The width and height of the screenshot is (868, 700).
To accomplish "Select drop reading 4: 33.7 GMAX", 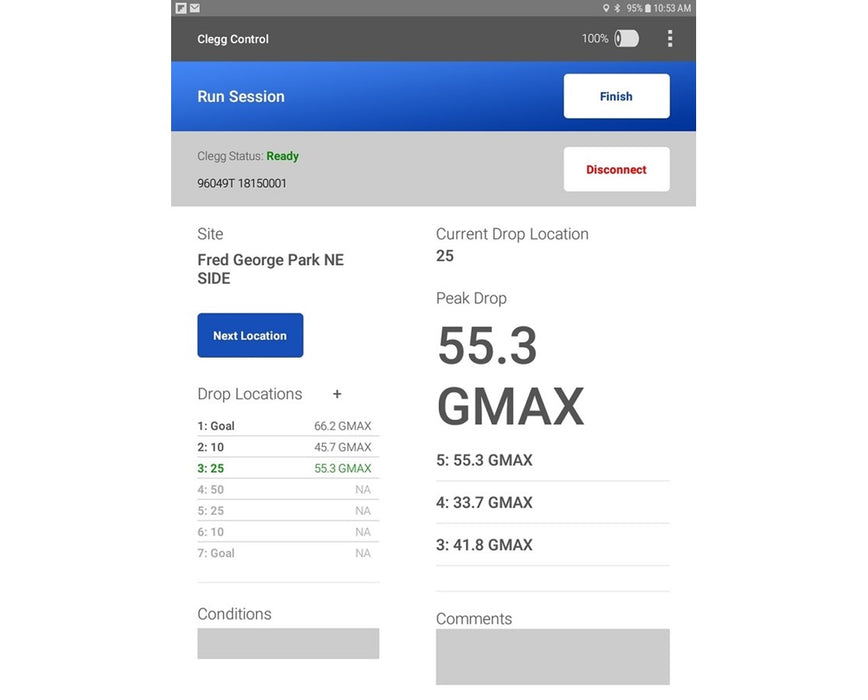I will click(x=552, y=503).
